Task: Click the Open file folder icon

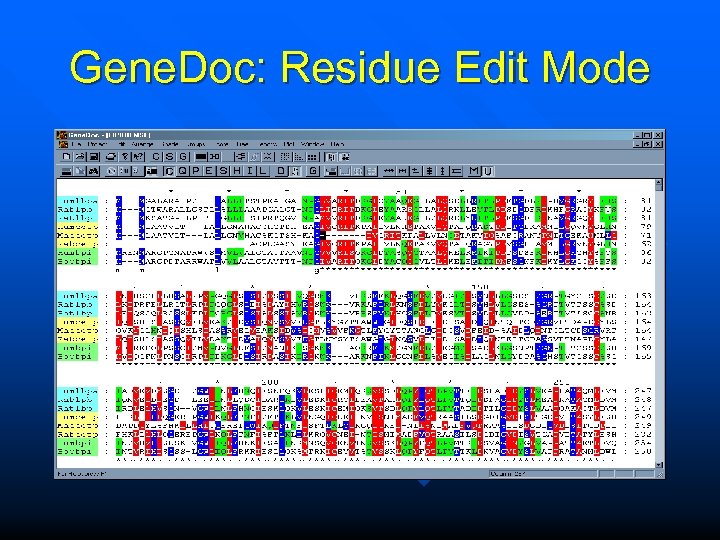Action: pyautogui.click(x=80, y=157)
